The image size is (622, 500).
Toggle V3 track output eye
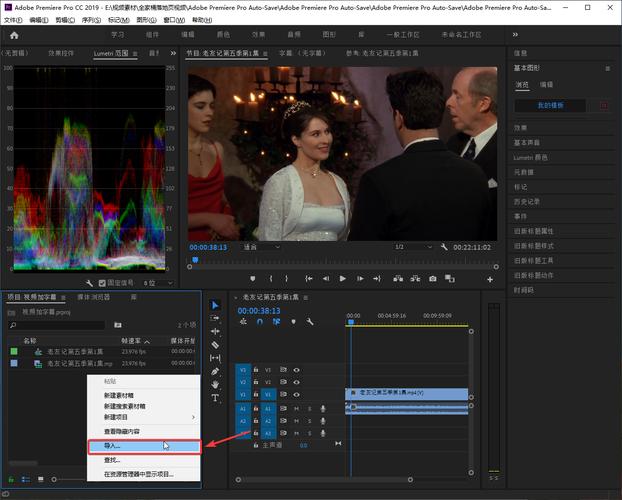(x=296, y=370)
